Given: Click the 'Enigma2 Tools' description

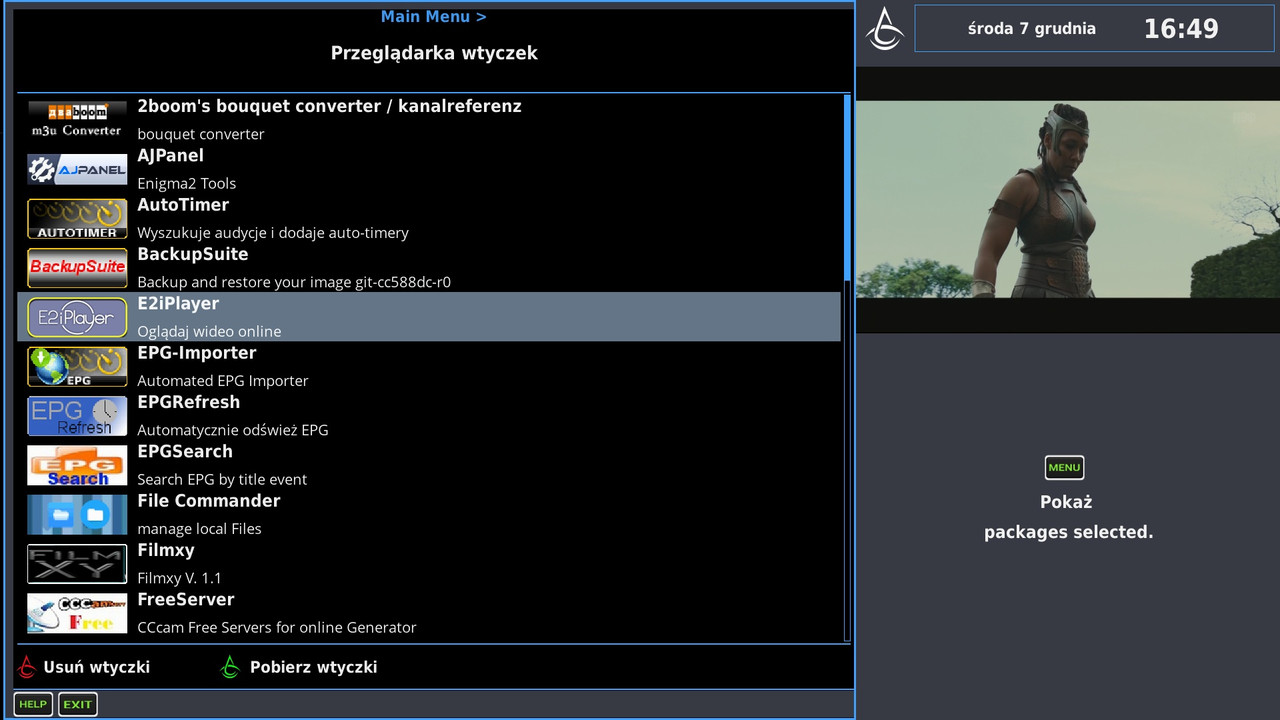Looking at the screenshot, I should pyautogui.click(x=186, y=183).
